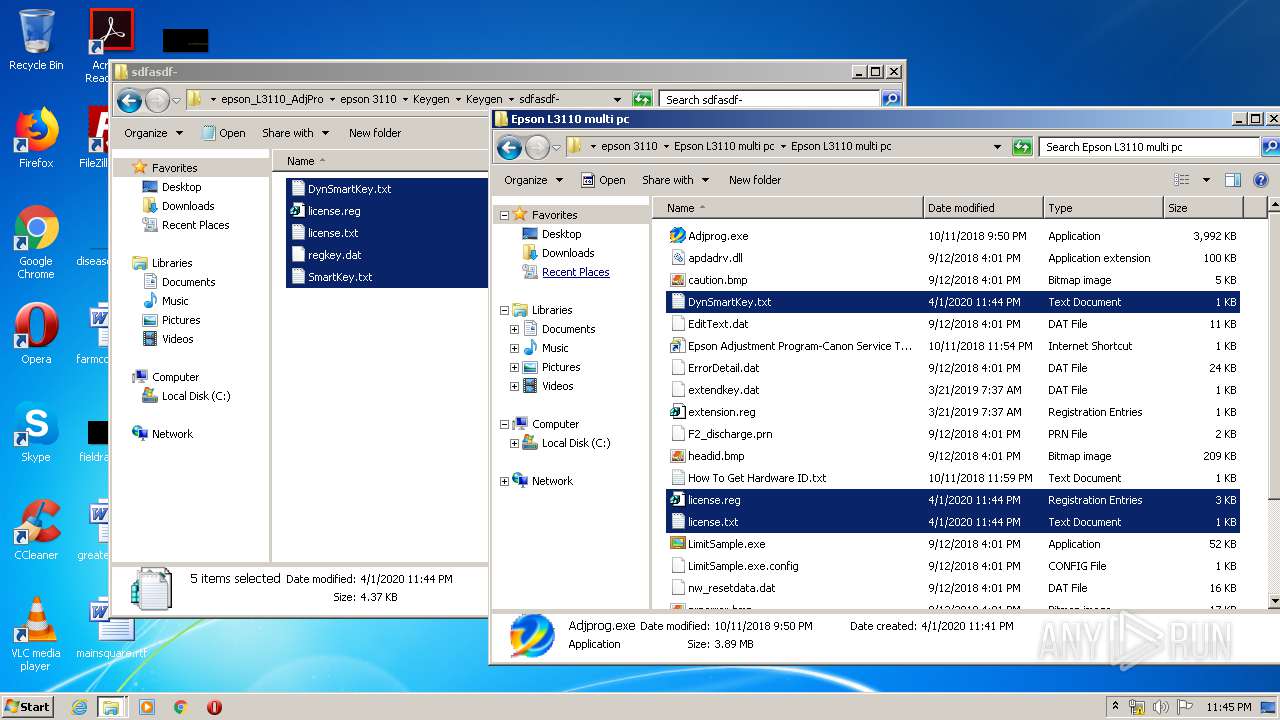Expand Documents library in Epson window
The width and height of the screenshot is (1280, 720).
point(514,329)
